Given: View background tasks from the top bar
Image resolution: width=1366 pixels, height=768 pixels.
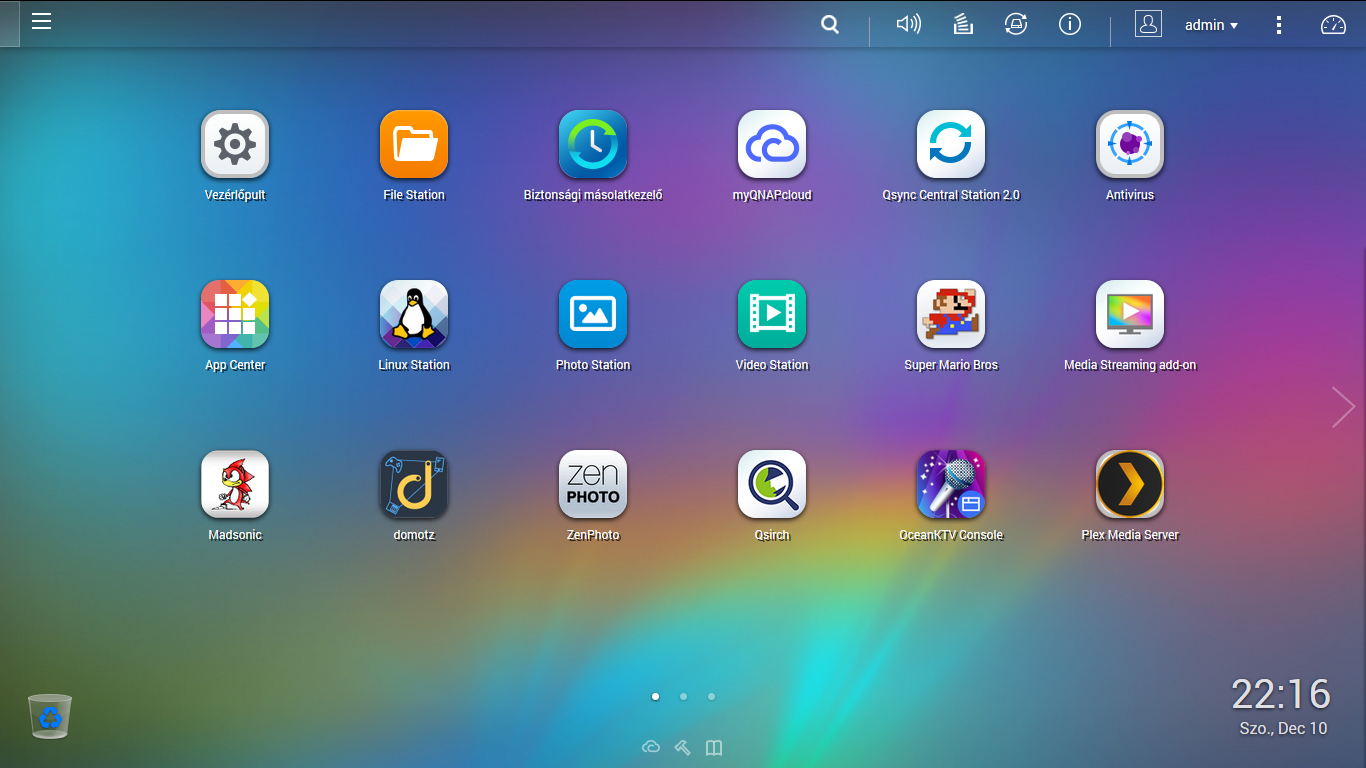Looking at the screenshot, I should click(962, 24).
